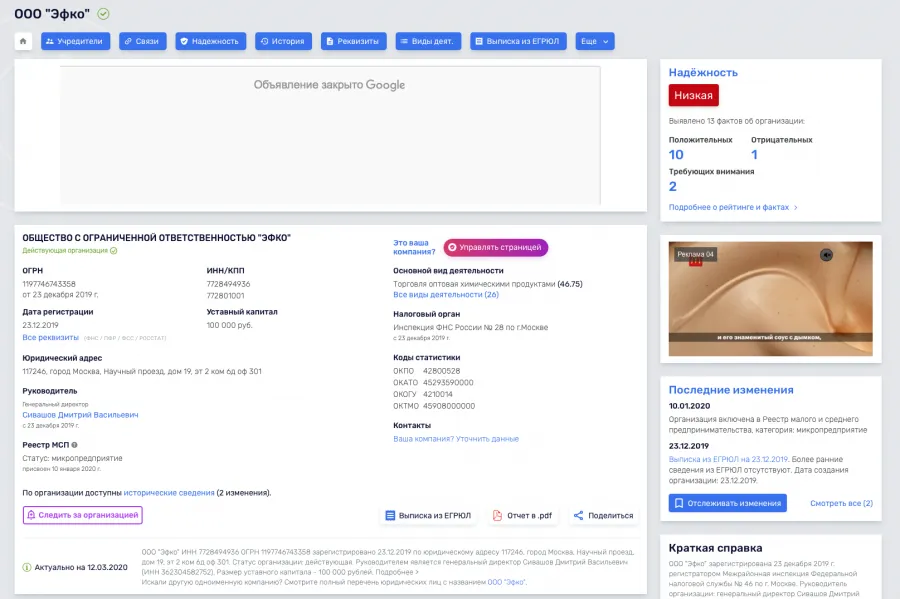Select the ИНН value 7728494936

tap(228, 284)
